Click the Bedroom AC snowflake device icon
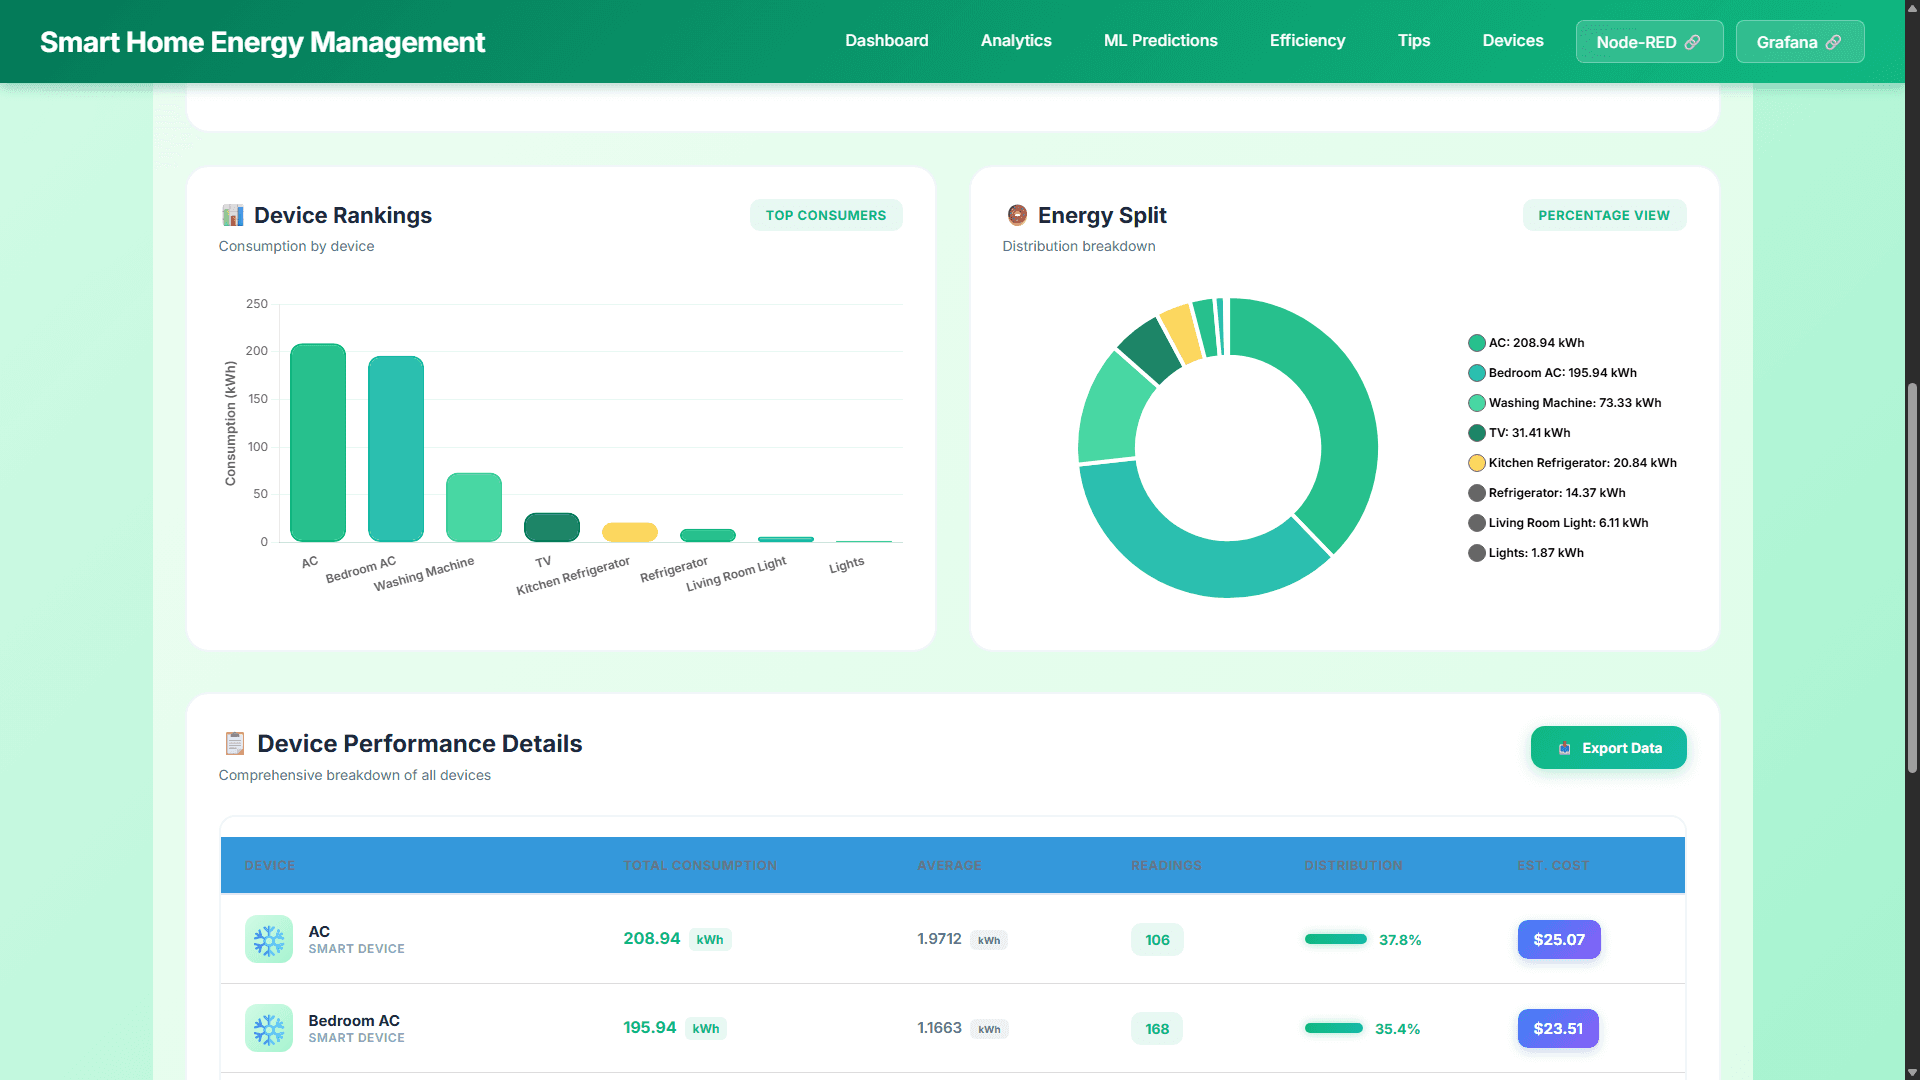The image size is (1920, 1080). click(267, 1028)
